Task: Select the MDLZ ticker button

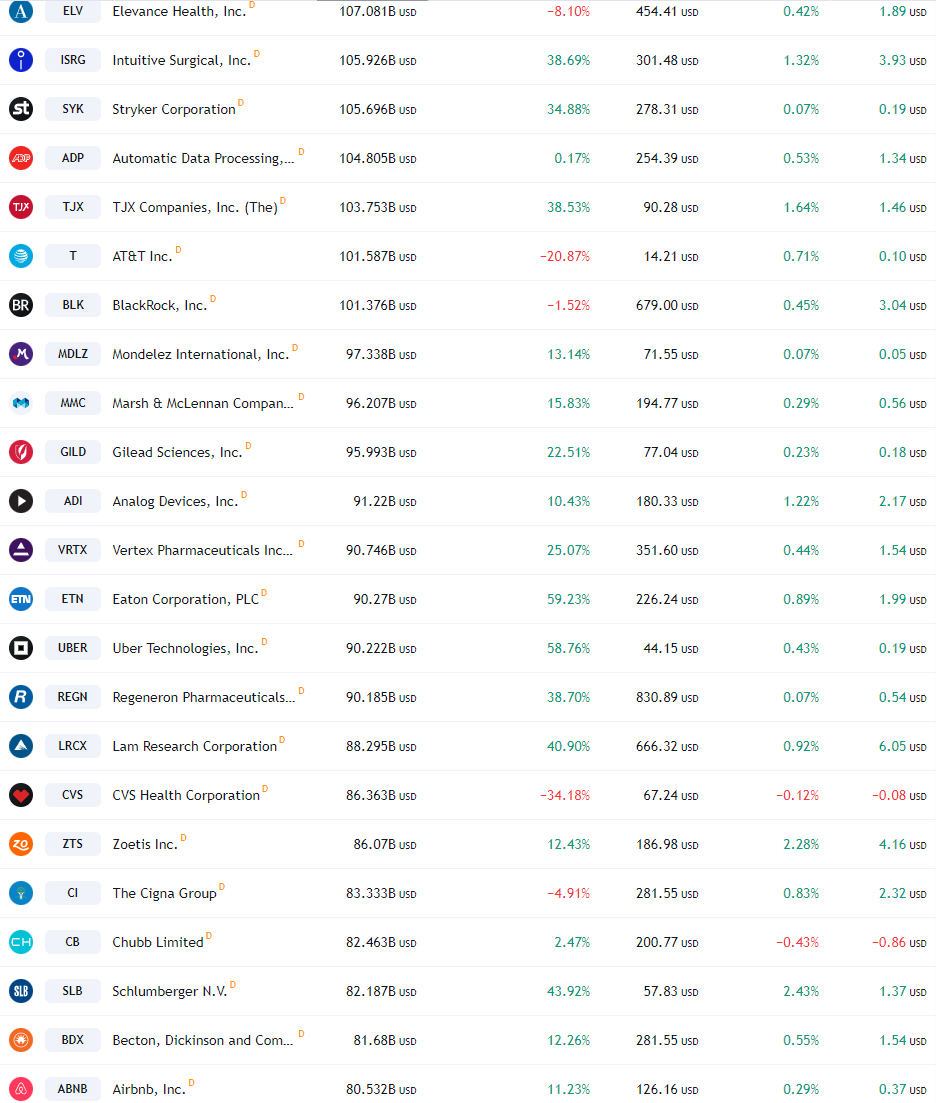Action: click(73, 354)
